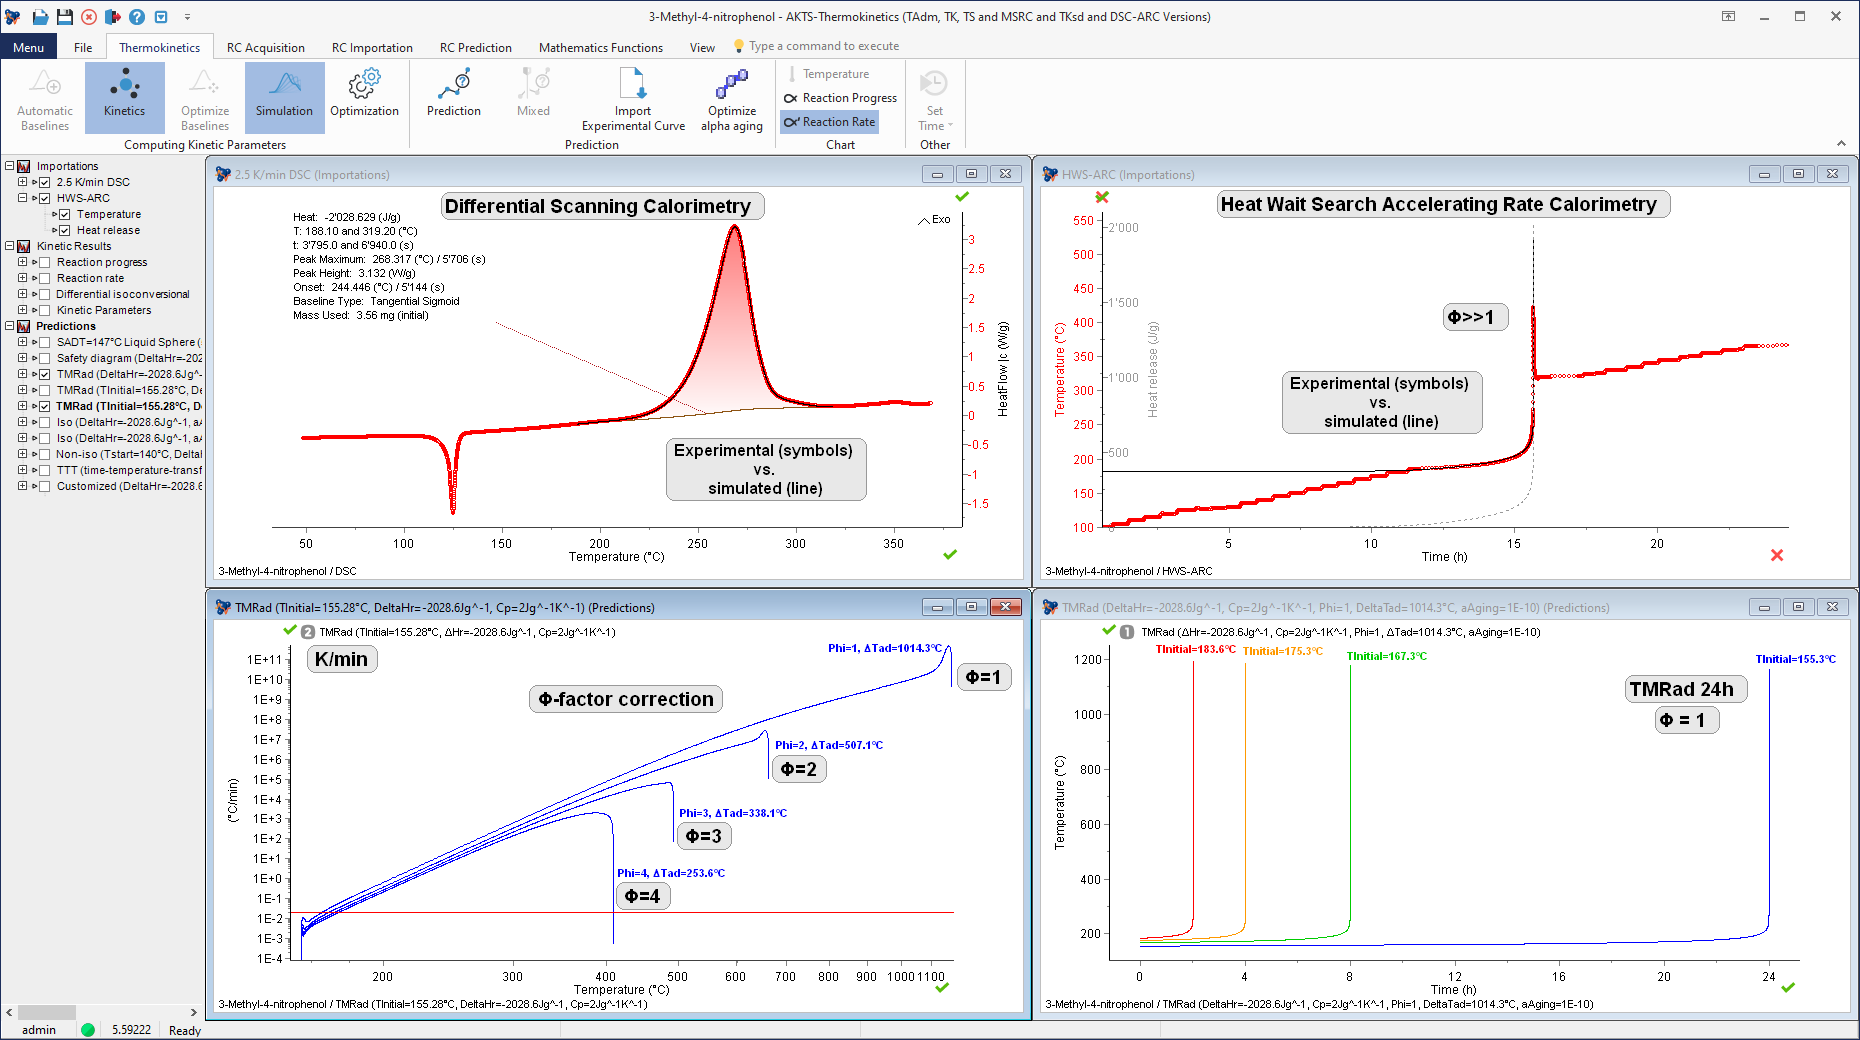The height and width of the screenshot is (1040, 1860).
Task: Click Import Experimental Curve icon
Action: tap(633, 86)
